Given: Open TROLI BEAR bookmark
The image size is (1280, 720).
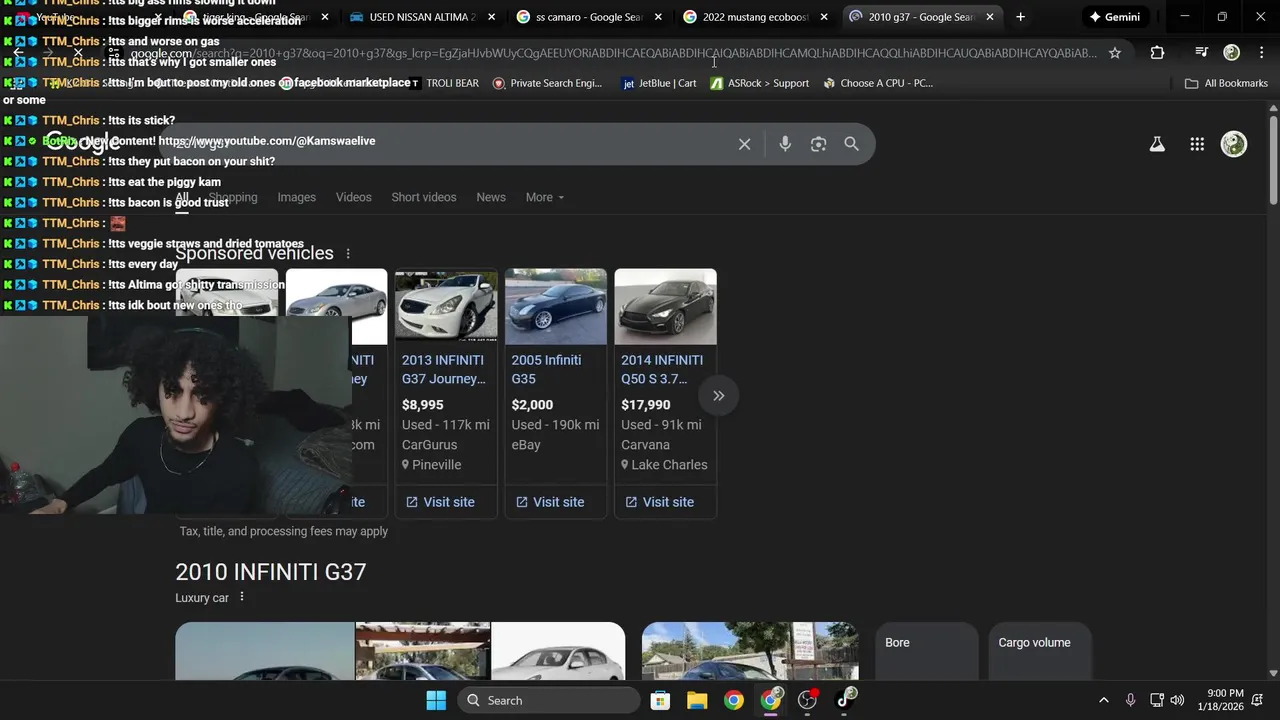Looking at the screenshot, I should coord(444,83).
